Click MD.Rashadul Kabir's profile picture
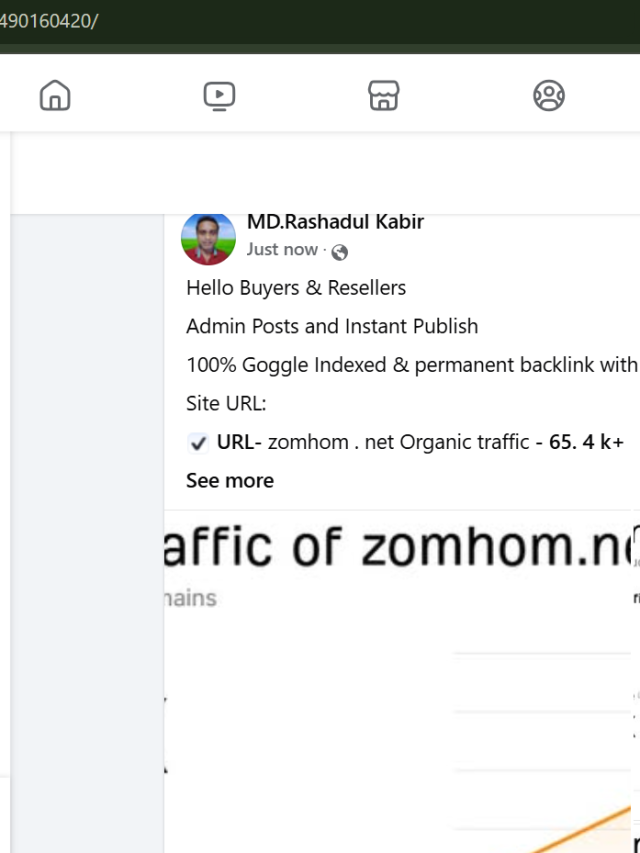The width and height of the screenshot is (640, 853). tap(208, 238)
